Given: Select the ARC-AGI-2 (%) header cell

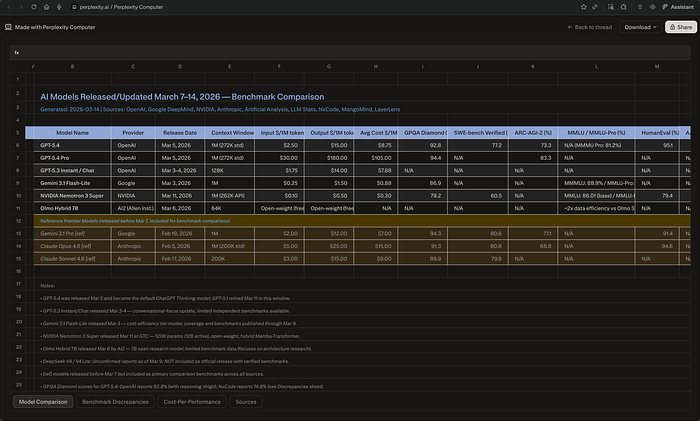Looking at the screenshot, I should tap(533, 133).
